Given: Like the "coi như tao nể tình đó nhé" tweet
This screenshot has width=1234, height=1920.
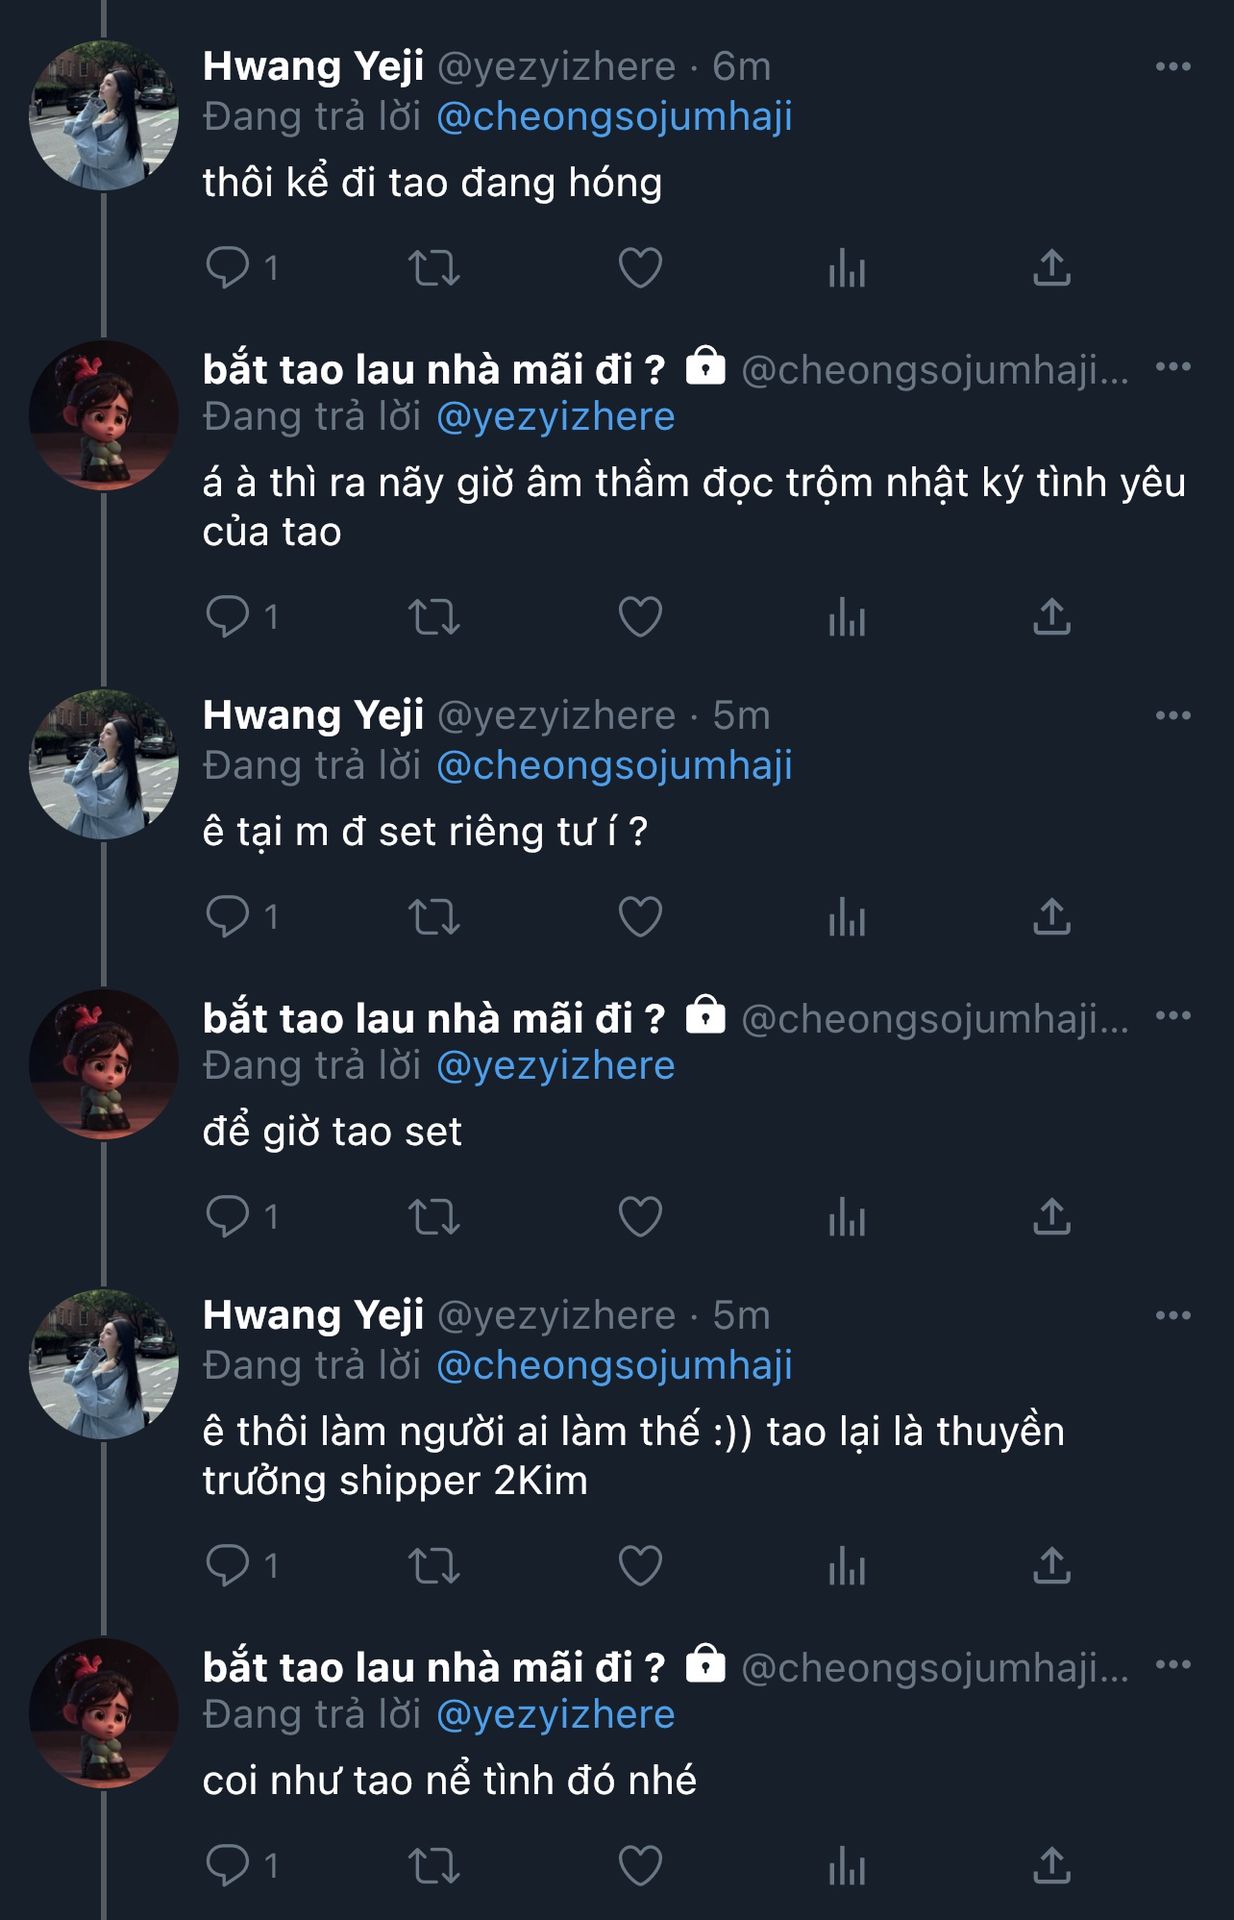Looking at the screenshot, I should 640,1866.
